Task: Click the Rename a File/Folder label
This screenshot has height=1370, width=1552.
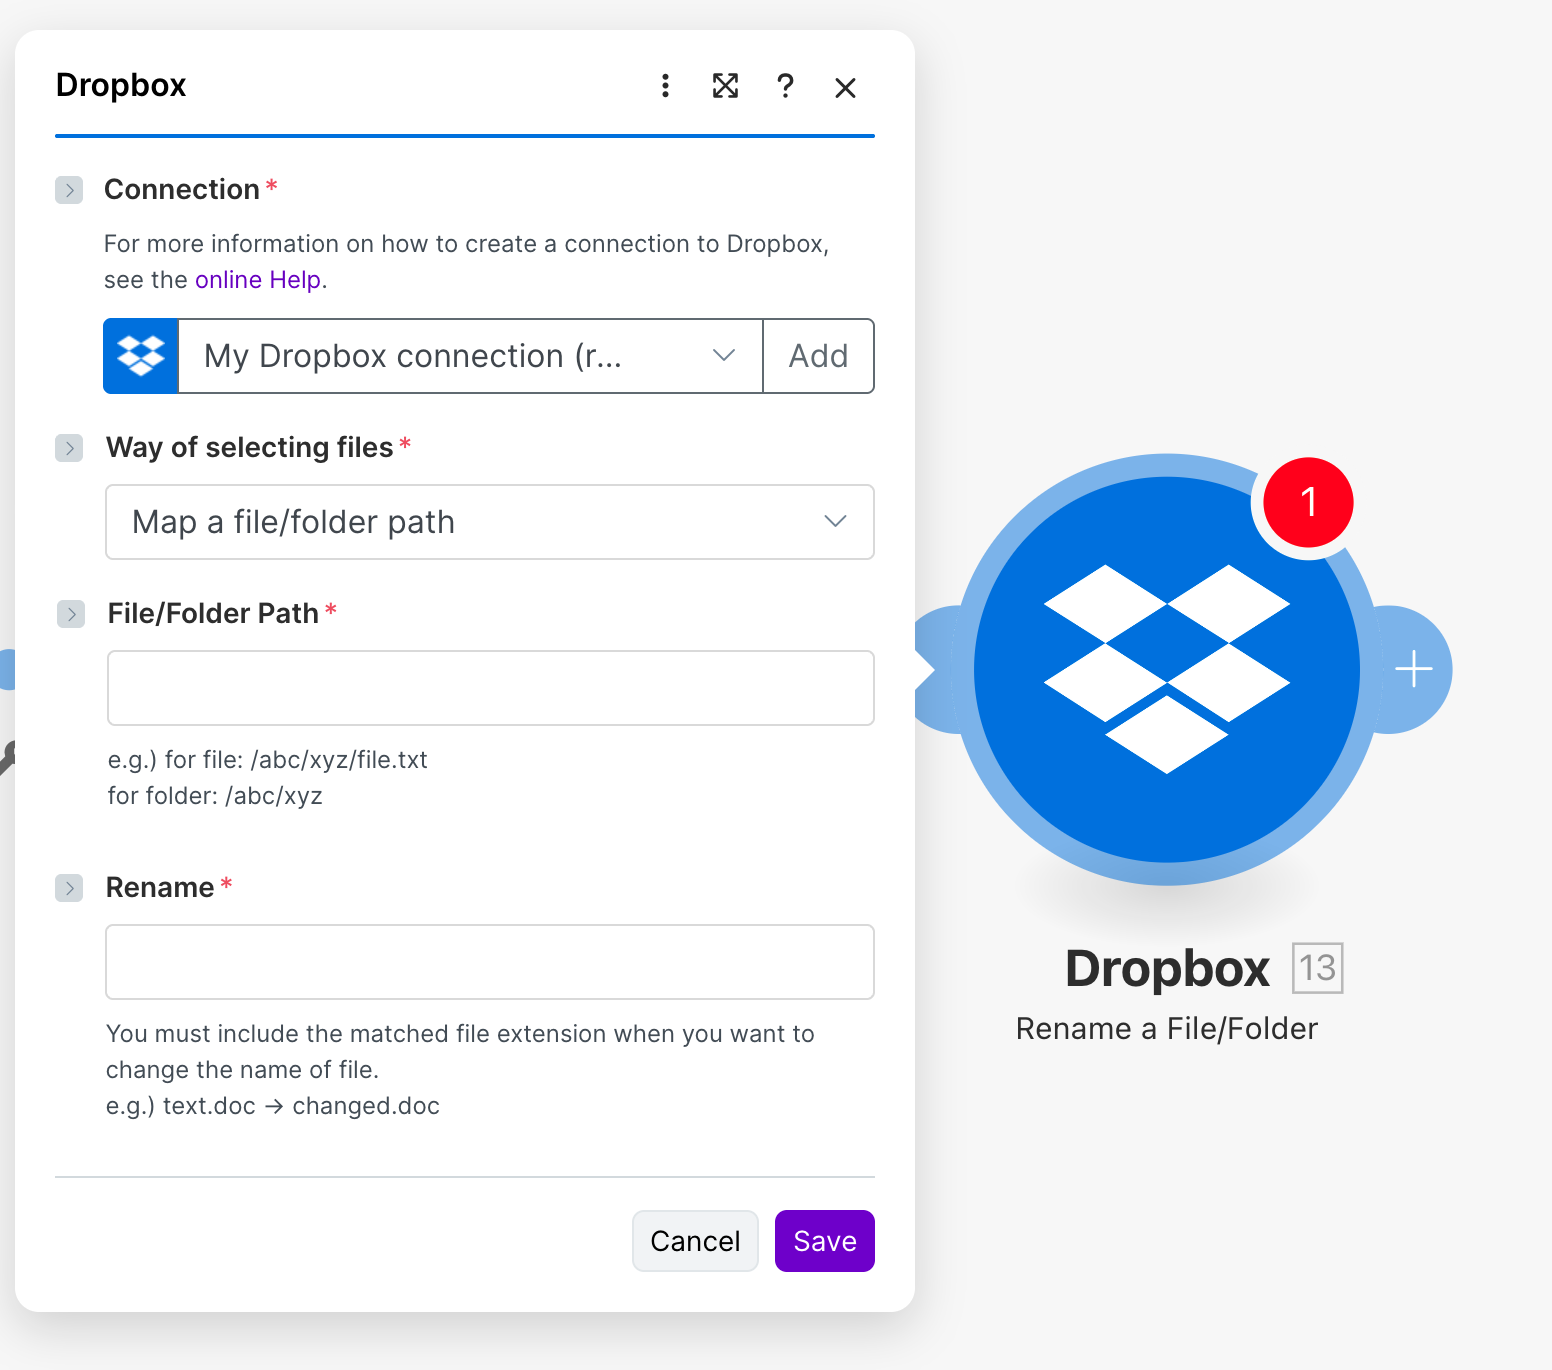Action: click(1167, 1029)
